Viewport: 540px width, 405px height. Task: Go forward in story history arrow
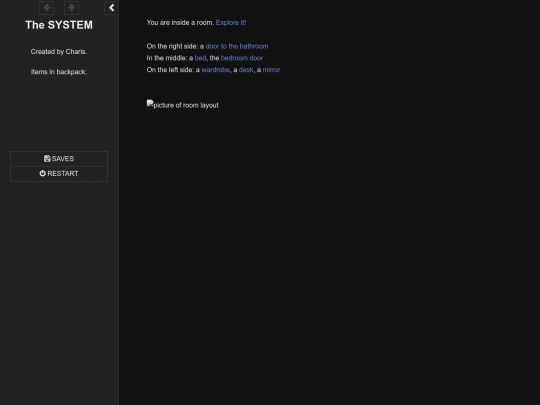71,8
